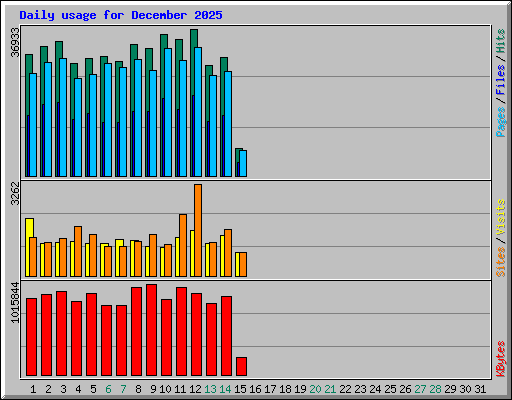This screenshot has height=400, width=512.
Task: Click day 20 weekend label
Action: [315, 389]
